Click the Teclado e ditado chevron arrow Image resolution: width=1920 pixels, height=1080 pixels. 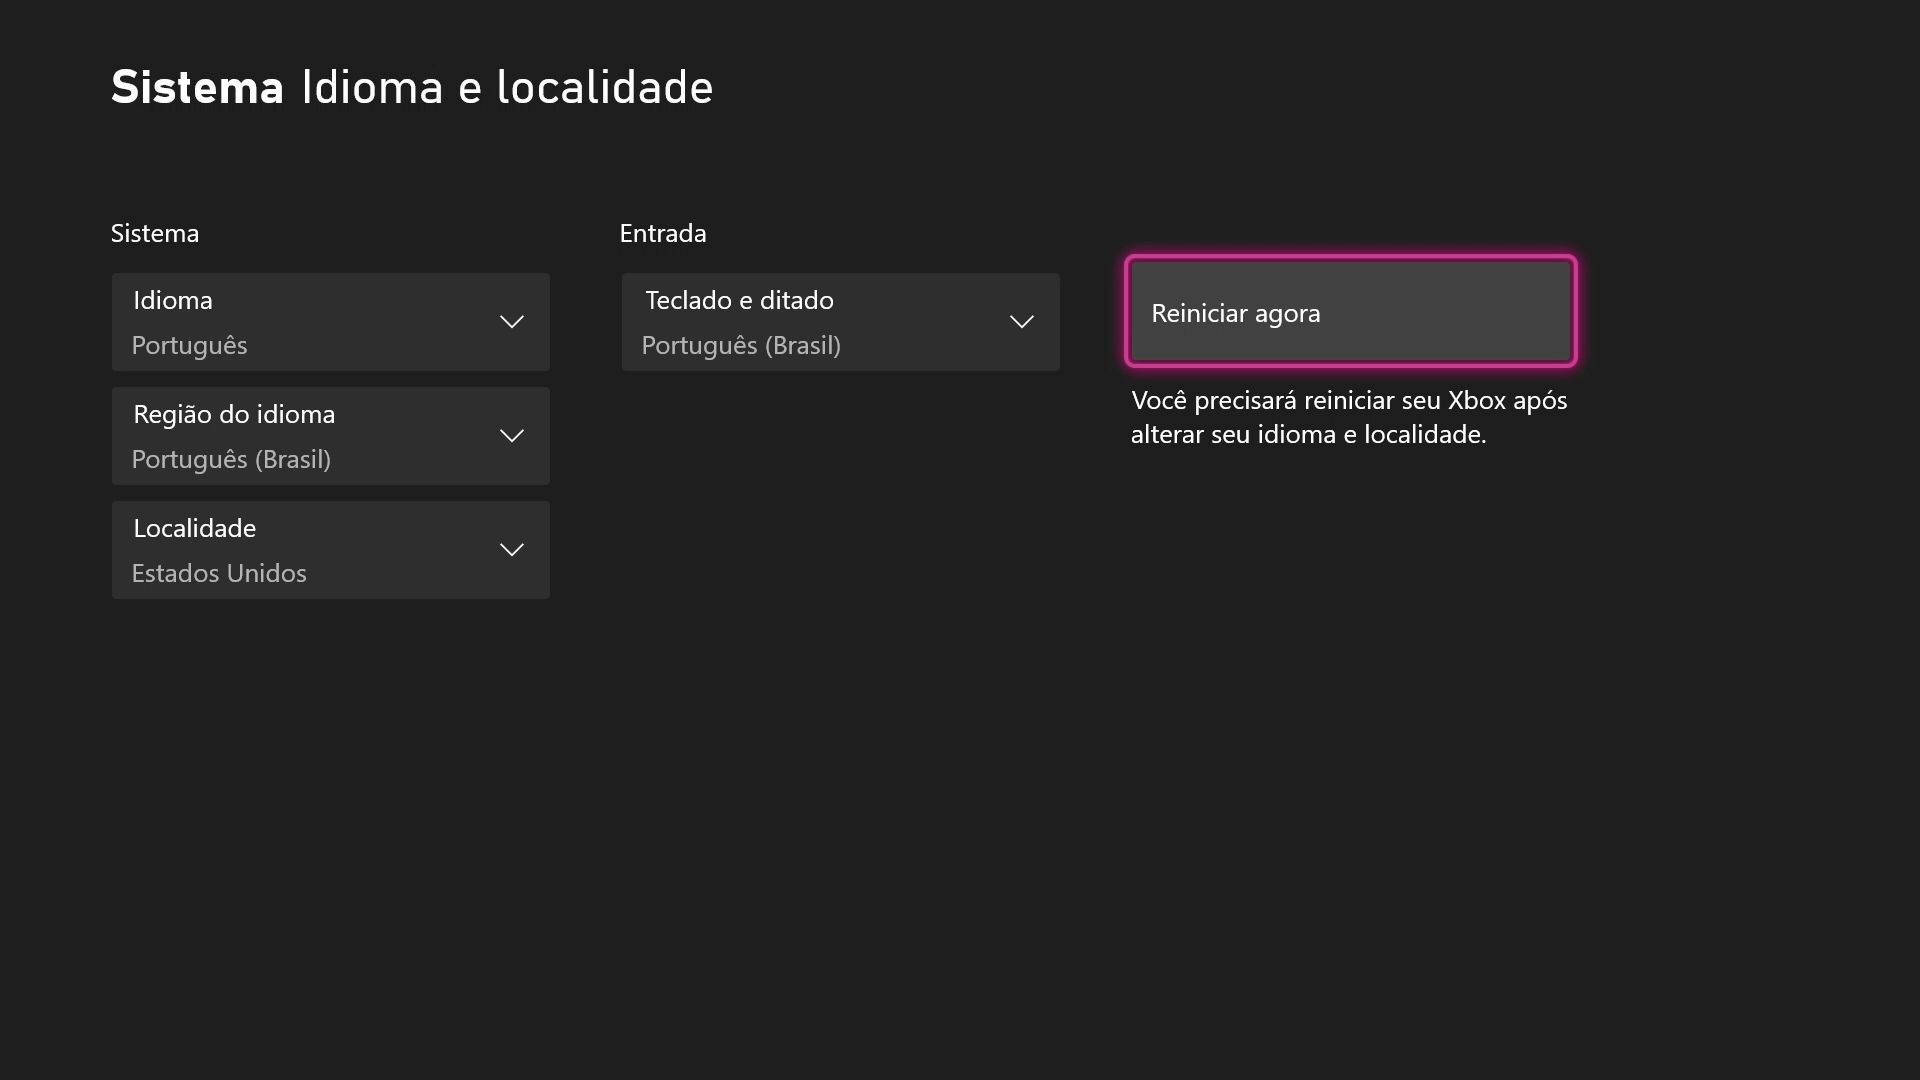pos(1021,322)
